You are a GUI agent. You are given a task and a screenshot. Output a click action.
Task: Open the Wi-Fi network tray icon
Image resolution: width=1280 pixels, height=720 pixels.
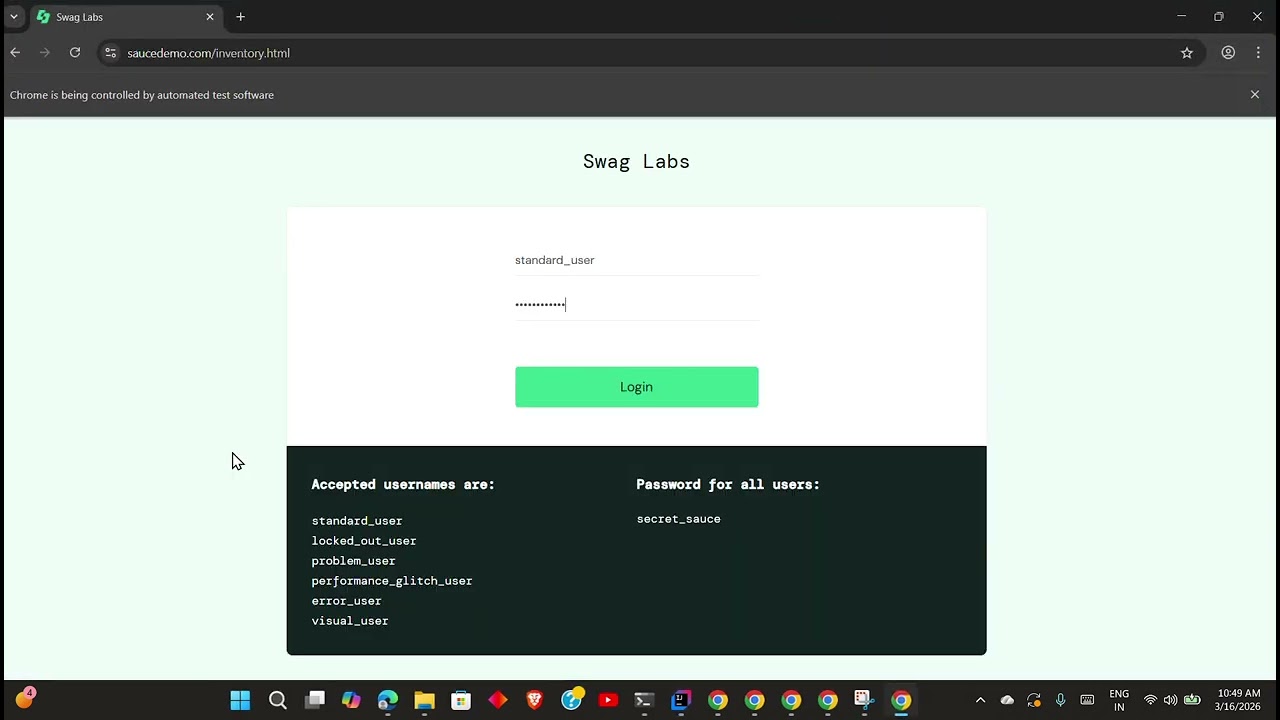pos(1150,700)
